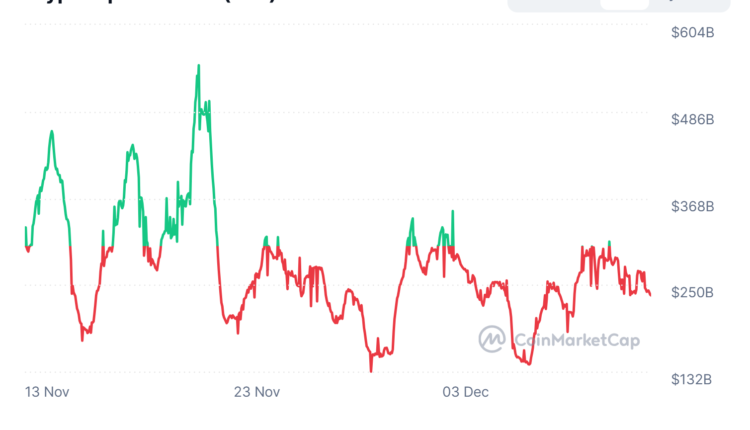Click the $604B y-axis label

[x=693, y=33]
